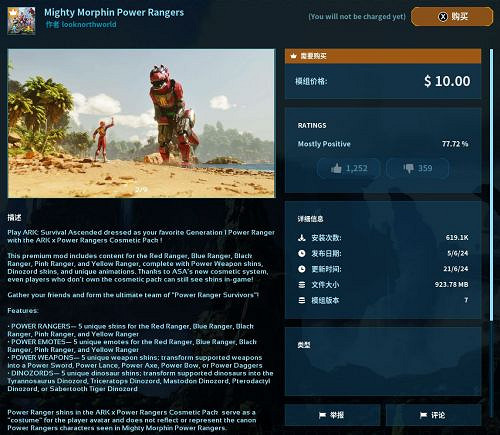Click the 评论 comment button
This screenshot has width=500, height=435.
(x=434, y=415)
